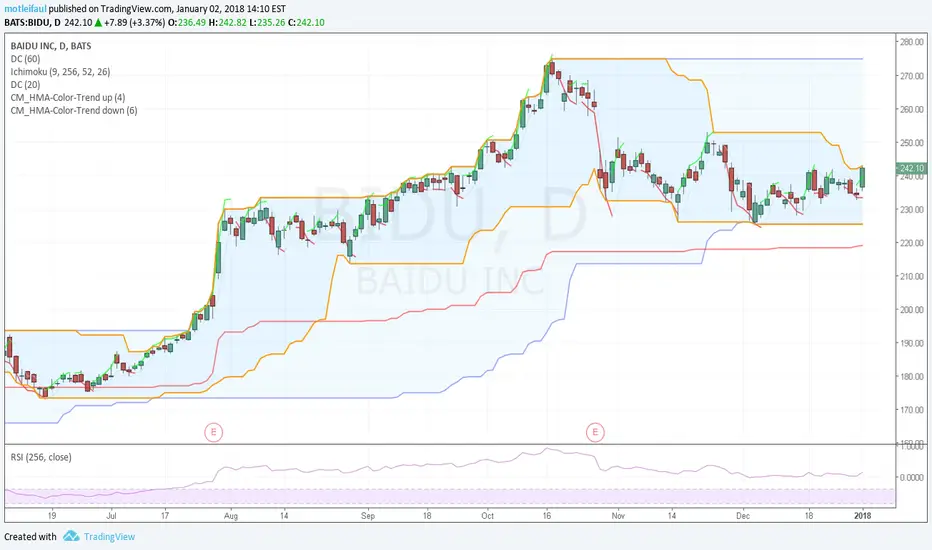Open the TradingView link in the footer

click(x=109, y=536)
